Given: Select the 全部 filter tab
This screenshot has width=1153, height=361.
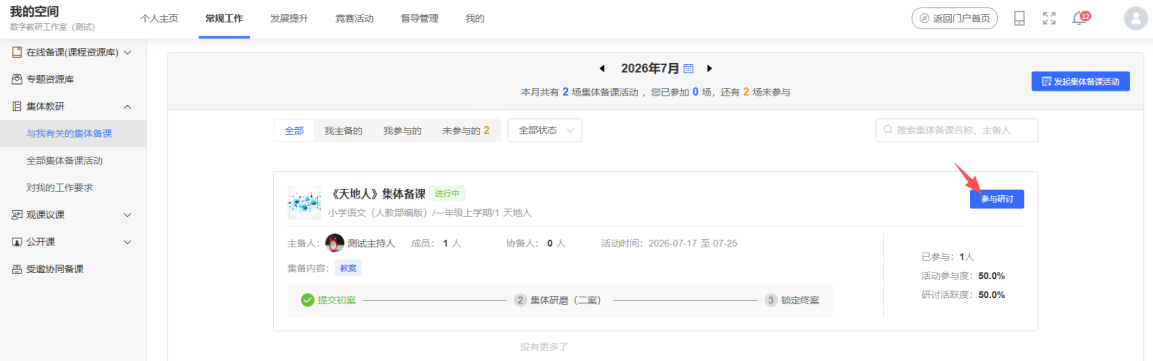Looking at the screenshot, I should [294, 131].
